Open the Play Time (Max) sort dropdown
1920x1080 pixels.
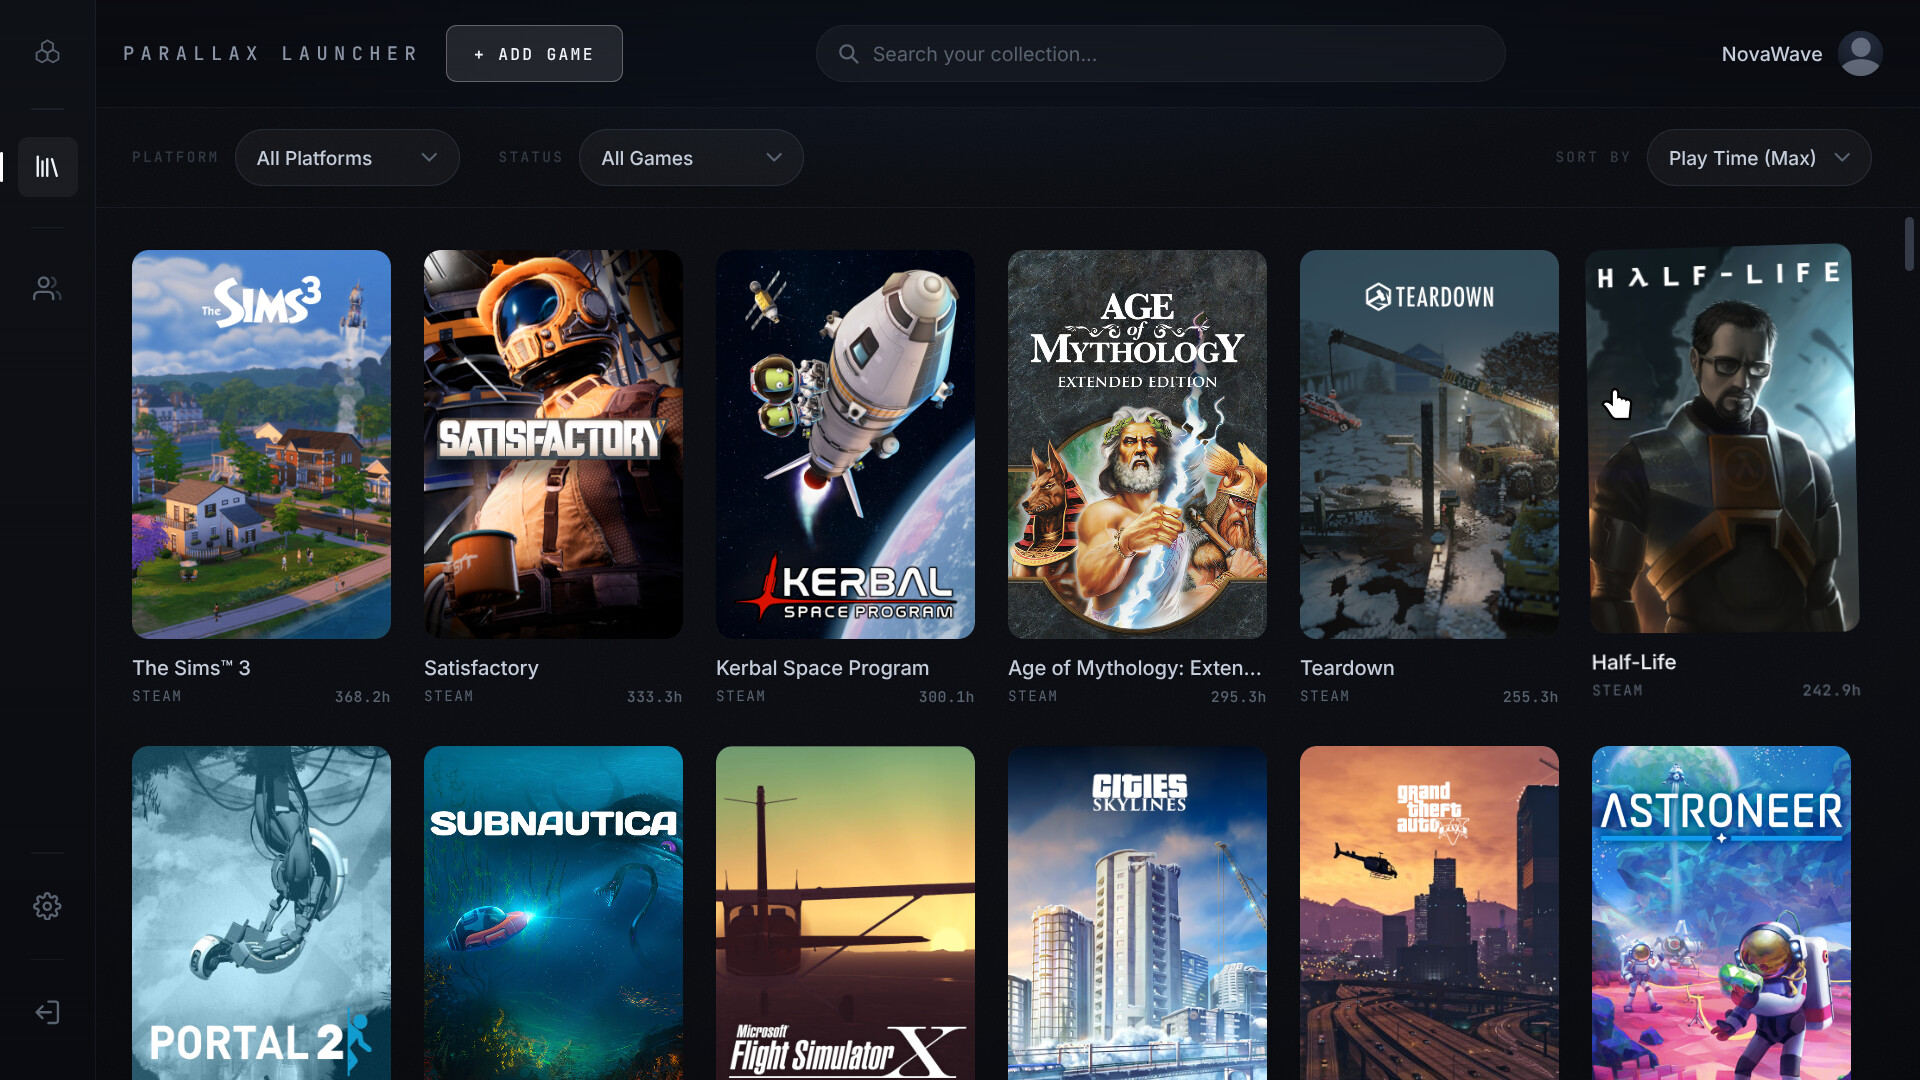[x=1758, y=158]
